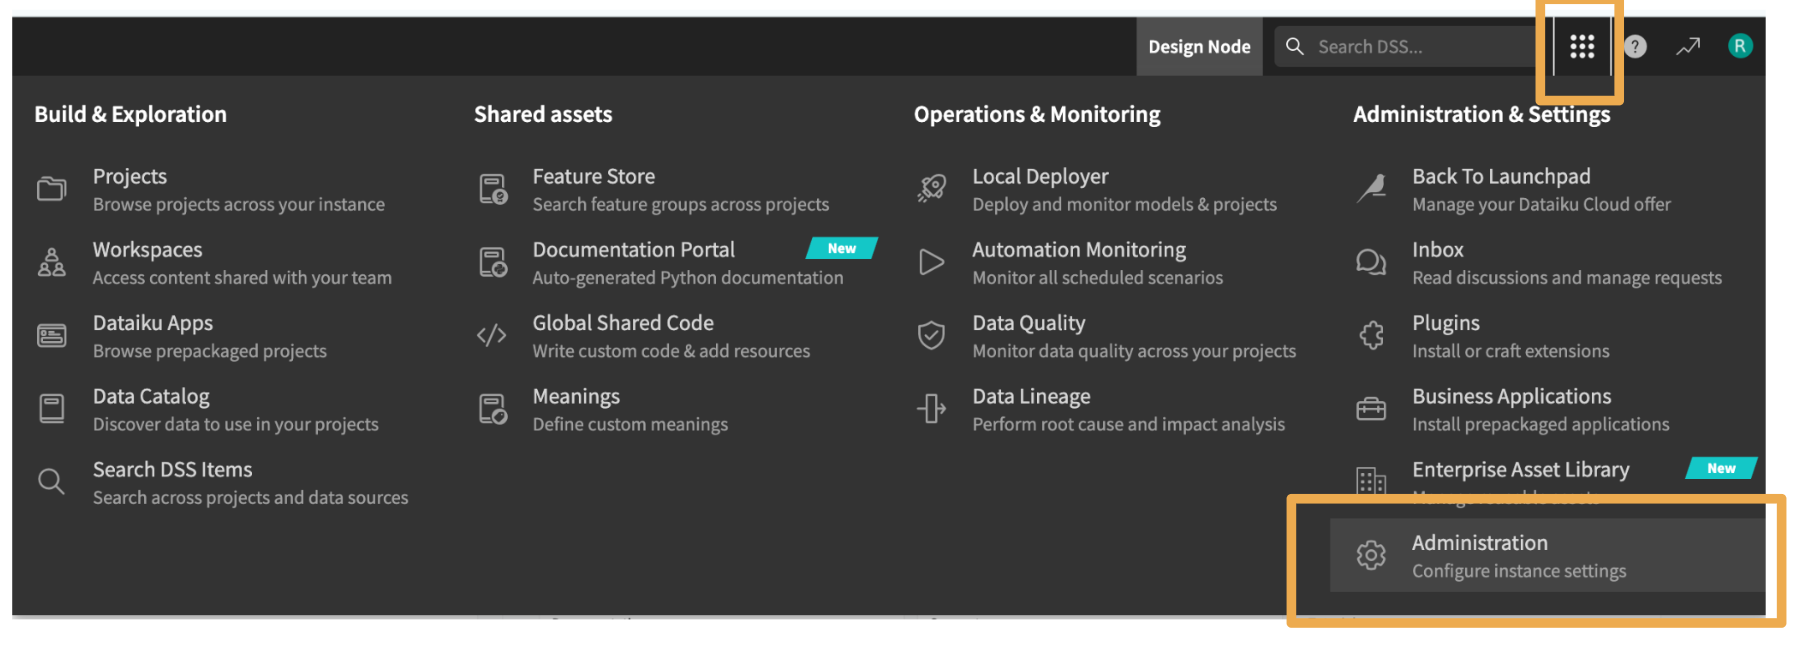Click the Global Shared Code brackets icon
The width and height of the screenshot is (1800, 646).
492,335
